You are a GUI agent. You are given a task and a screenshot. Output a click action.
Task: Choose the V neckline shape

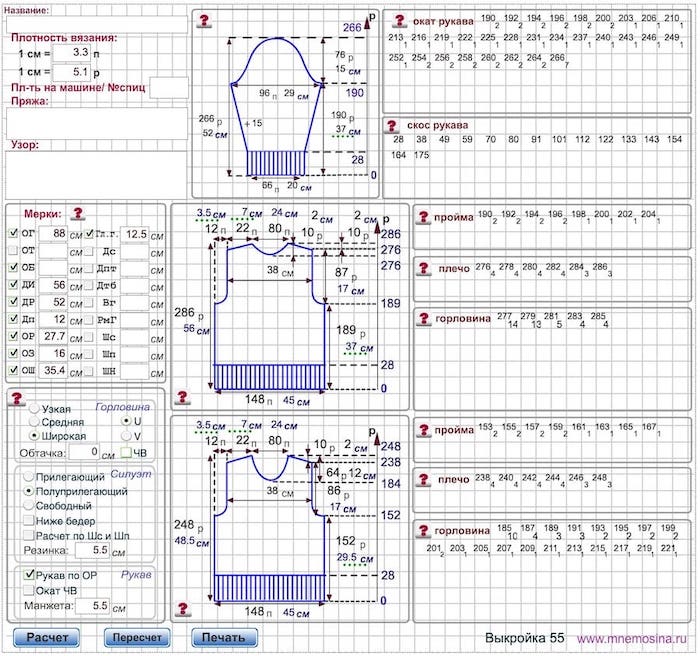pyautogui.click(x=125, y=436)
